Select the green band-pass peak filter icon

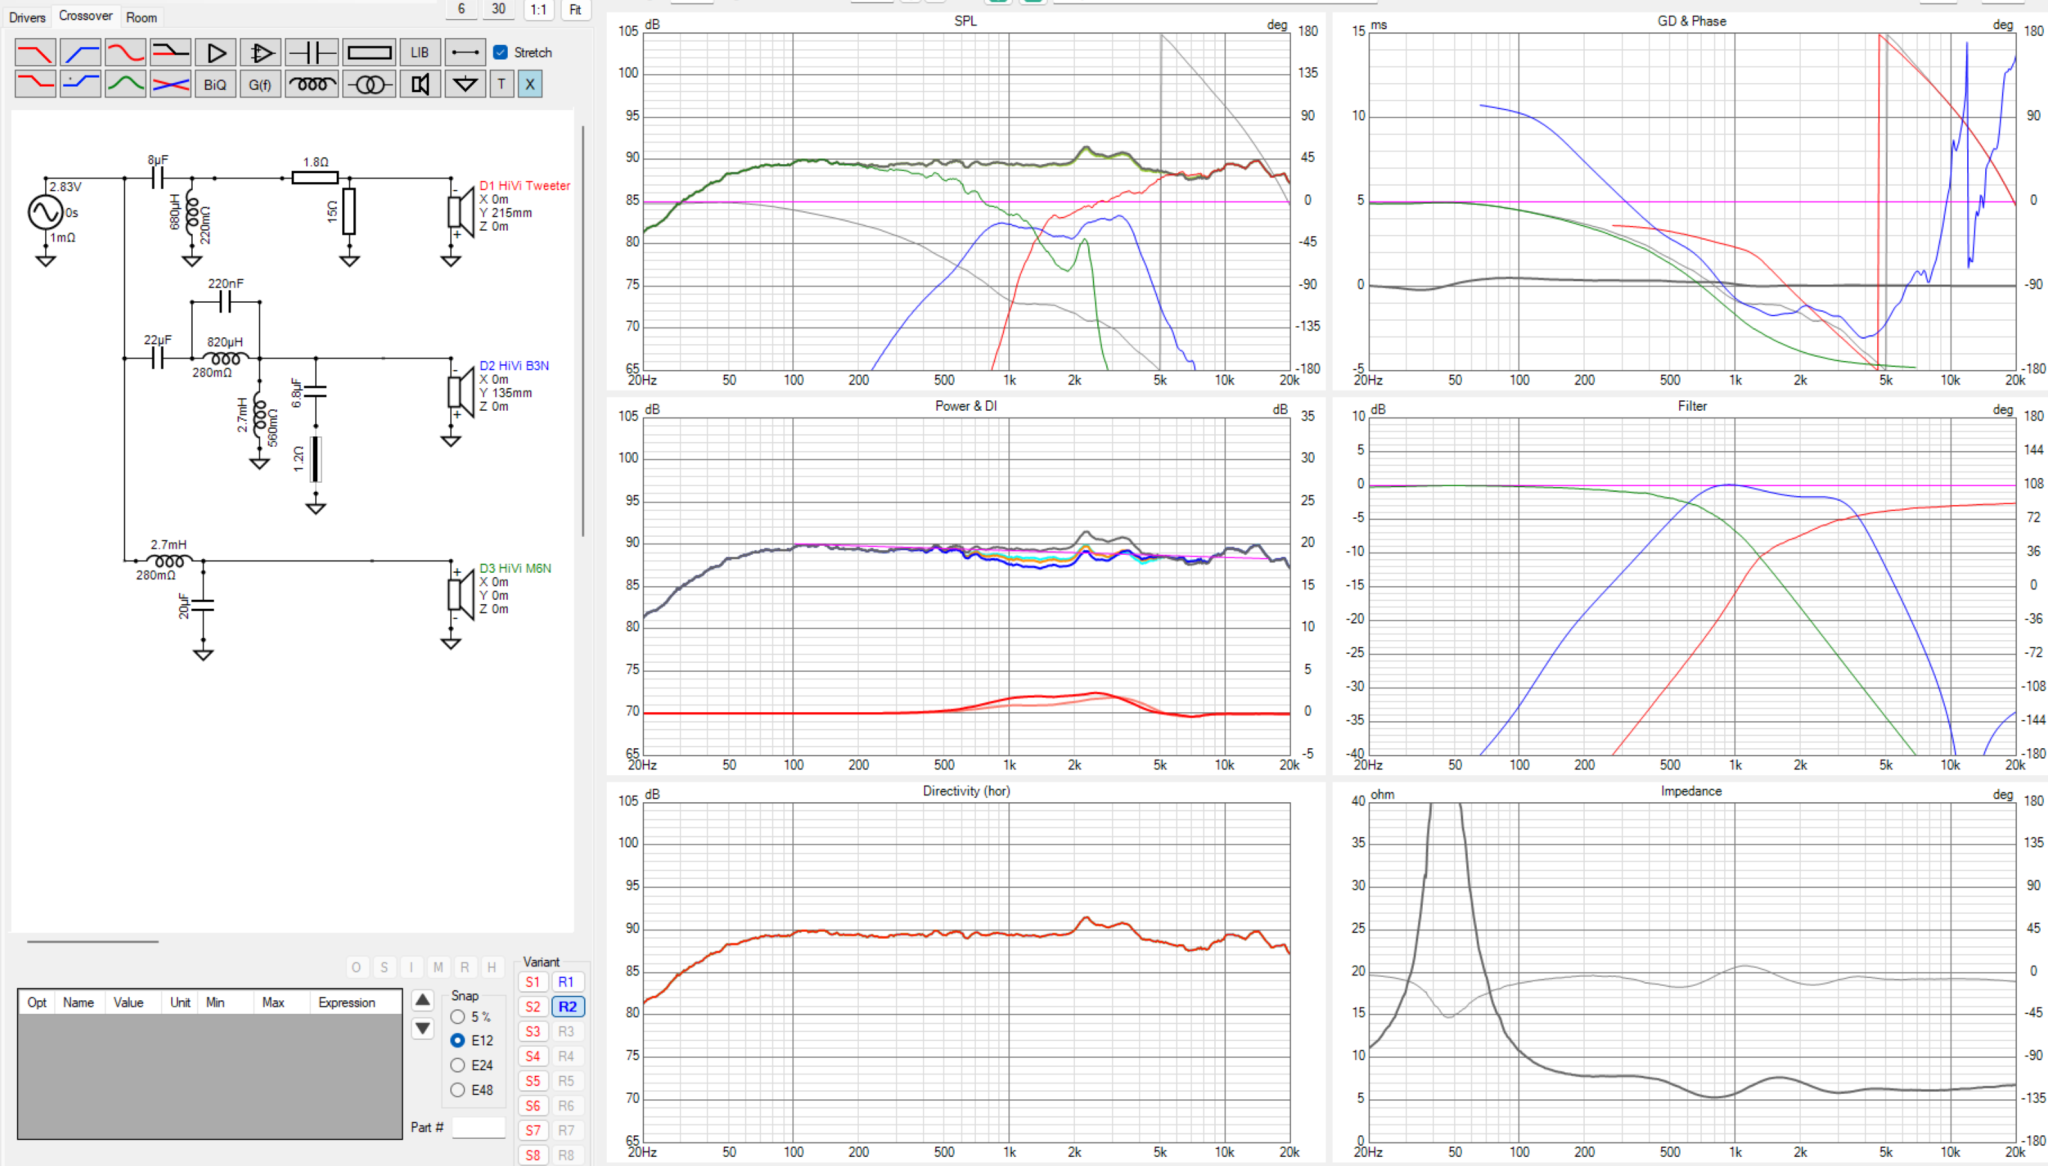[125, 84]
